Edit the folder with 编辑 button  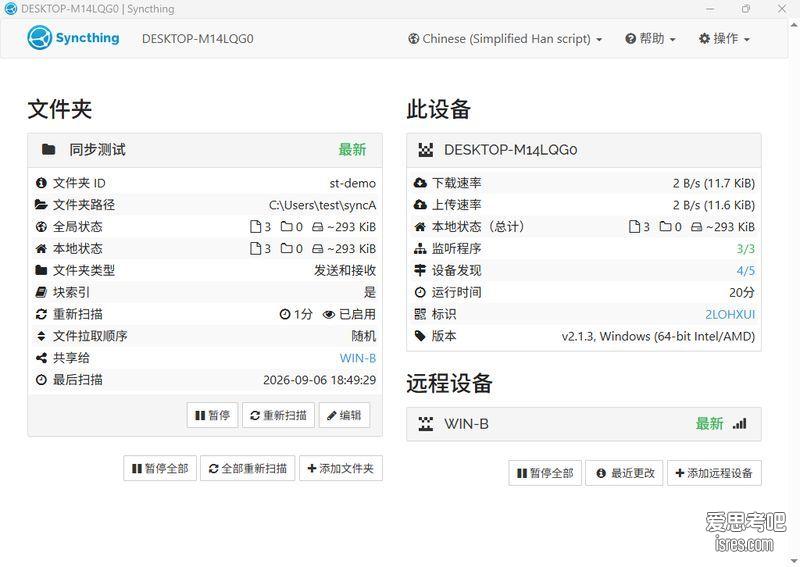coord(344,415)
